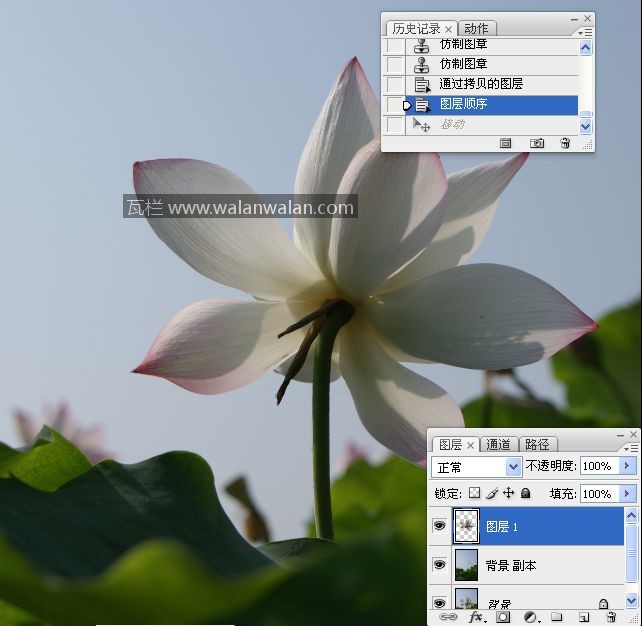Toggle visibility of 背景 副本 layer
This screenshot has height=626, width=642.
tap(440, 565)
